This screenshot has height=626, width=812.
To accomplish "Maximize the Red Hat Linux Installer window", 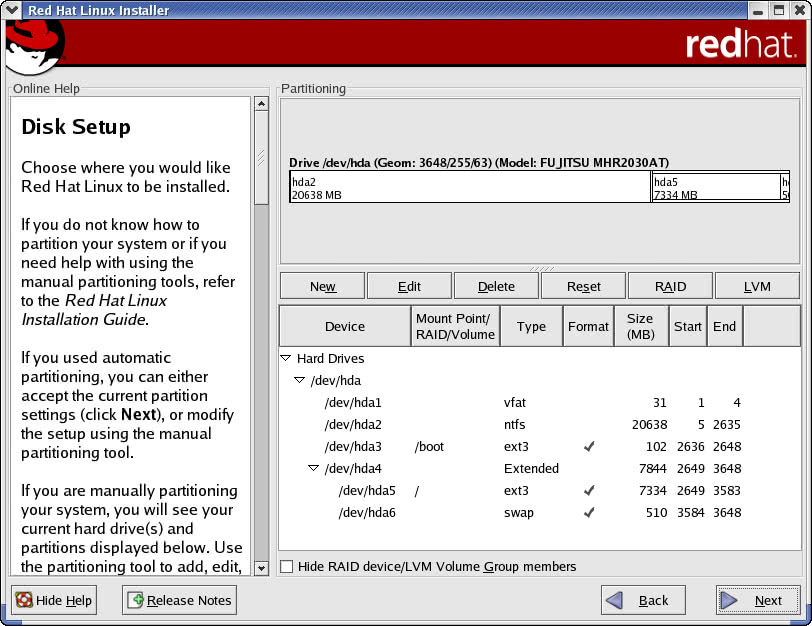I will point(779,10).
